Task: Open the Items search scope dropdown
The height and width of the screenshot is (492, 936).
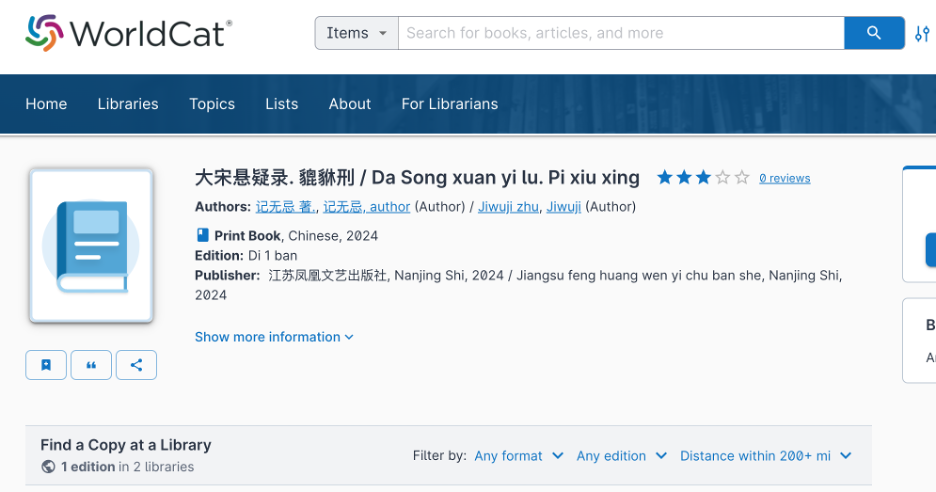Action: tap(356, 33)
